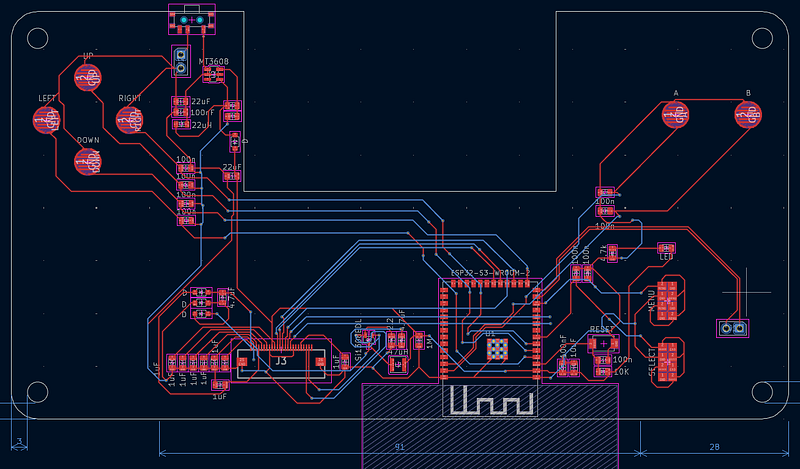
Task: Select the SELECT button footprint
Action: pos(667,362)
